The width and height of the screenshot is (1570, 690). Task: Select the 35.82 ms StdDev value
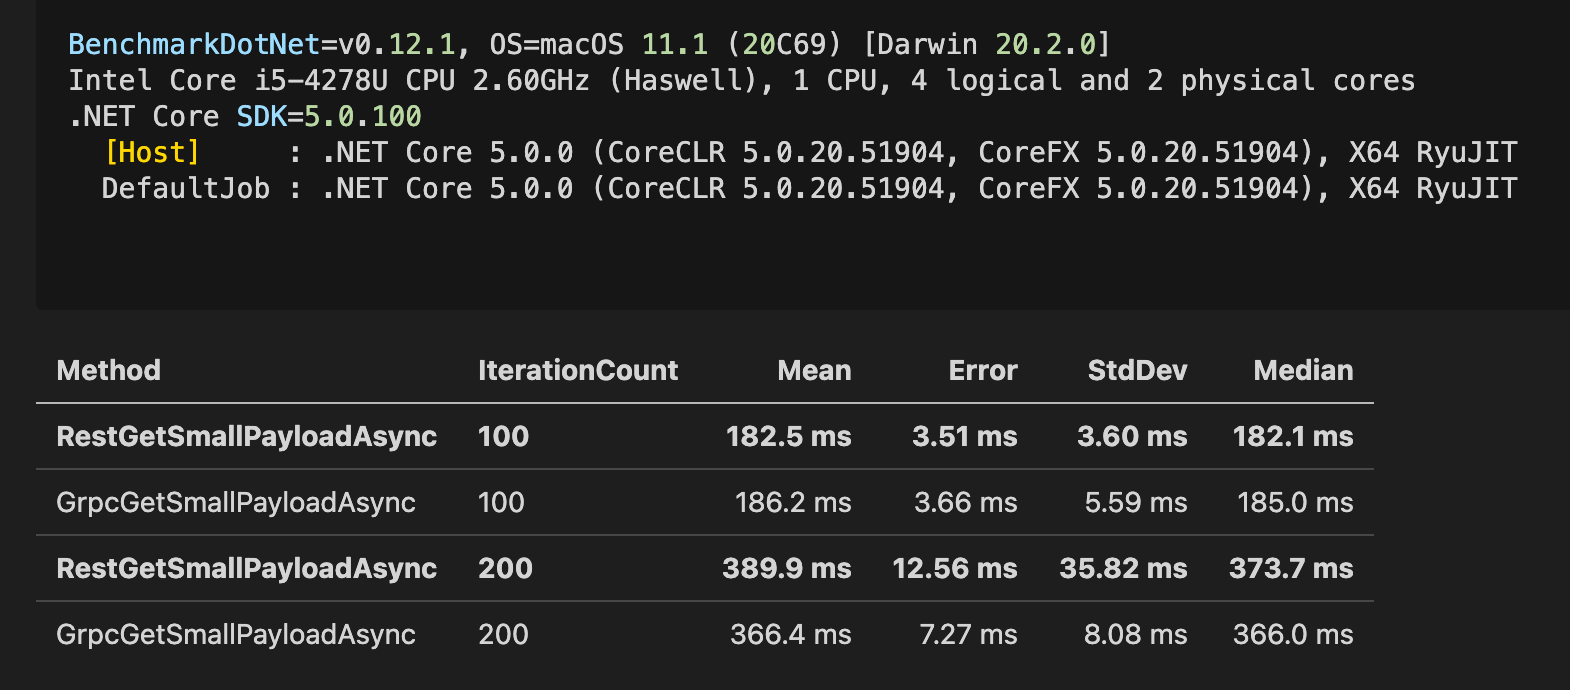click(1123, 568)
